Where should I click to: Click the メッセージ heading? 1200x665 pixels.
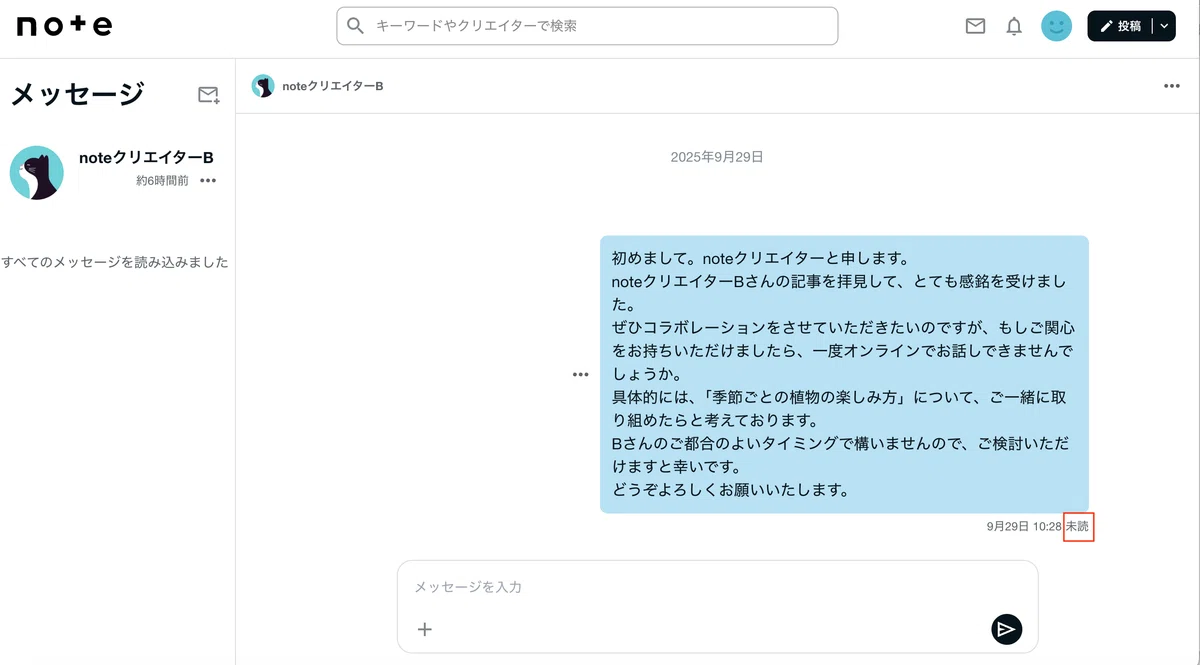tap(78, 94)
